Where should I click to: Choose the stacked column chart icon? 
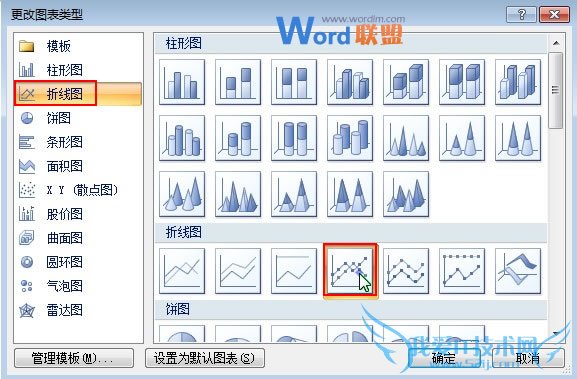coord(238,82)
